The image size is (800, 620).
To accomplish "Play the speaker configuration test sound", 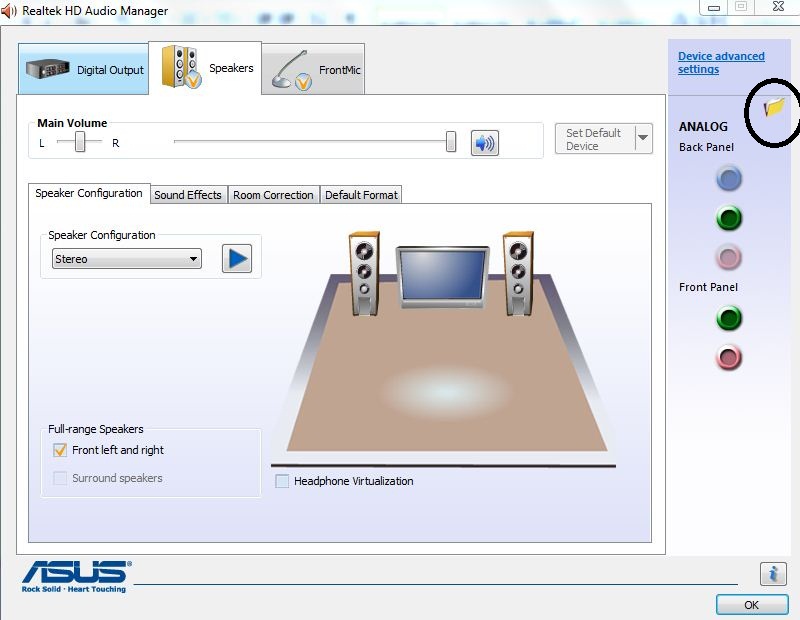I will pyautogui.click(x=237, y=258).
